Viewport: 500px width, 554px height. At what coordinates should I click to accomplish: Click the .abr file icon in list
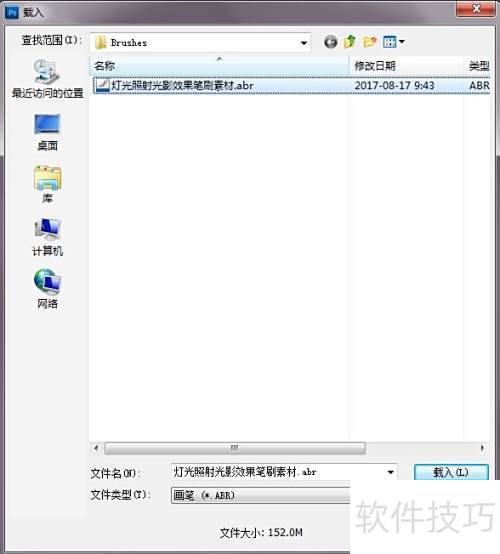pos(102,86)
